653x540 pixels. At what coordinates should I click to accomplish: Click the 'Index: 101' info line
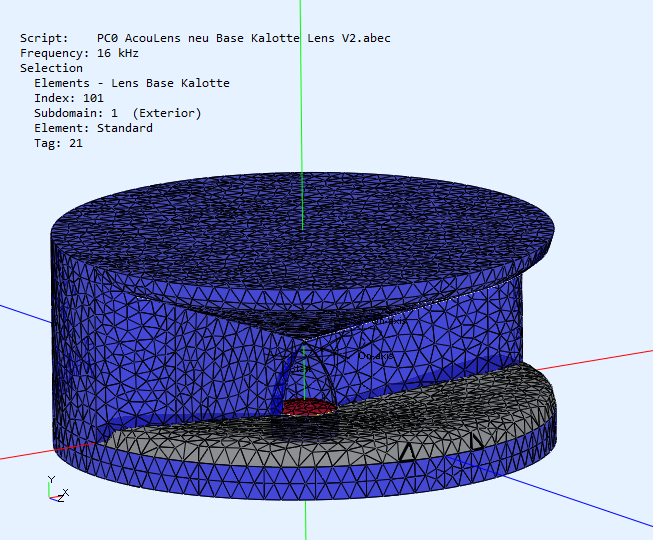(68, 98)
